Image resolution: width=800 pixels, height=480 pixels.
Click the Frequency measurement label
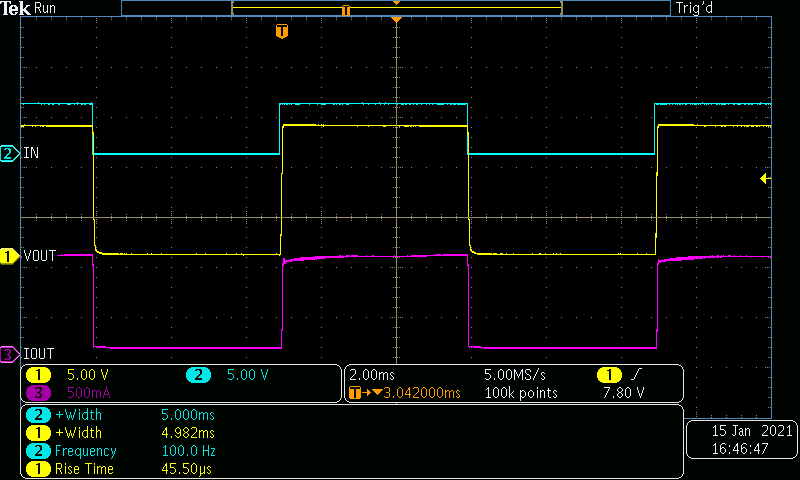86,451
